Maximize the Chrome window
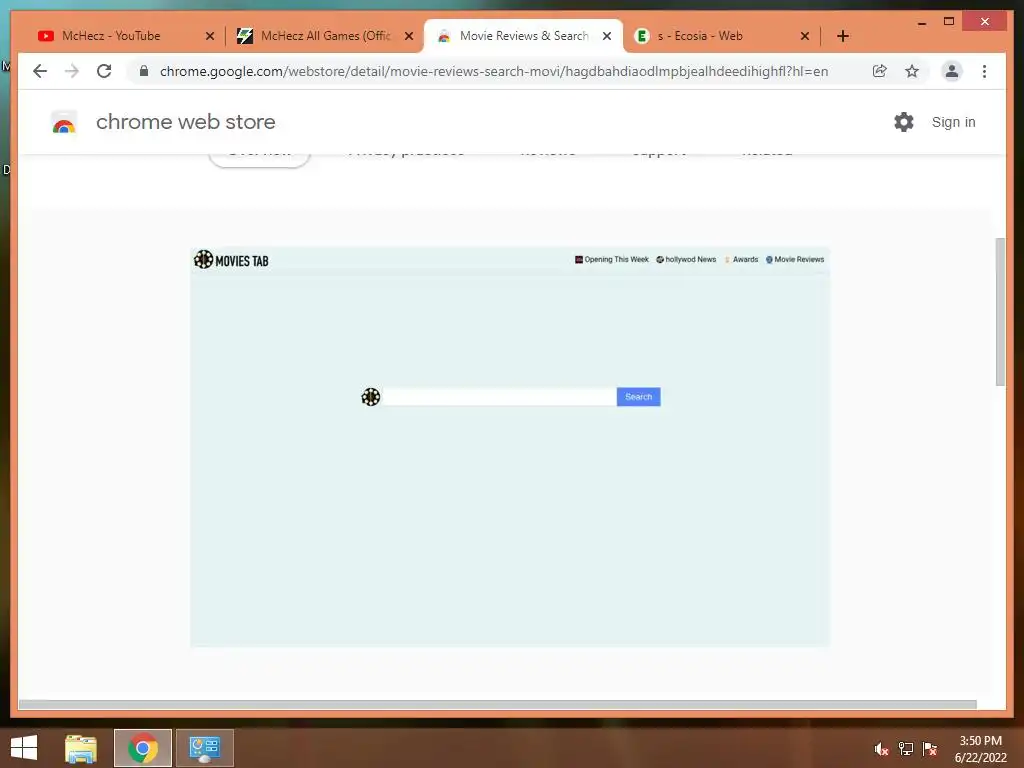 [949, 22]
